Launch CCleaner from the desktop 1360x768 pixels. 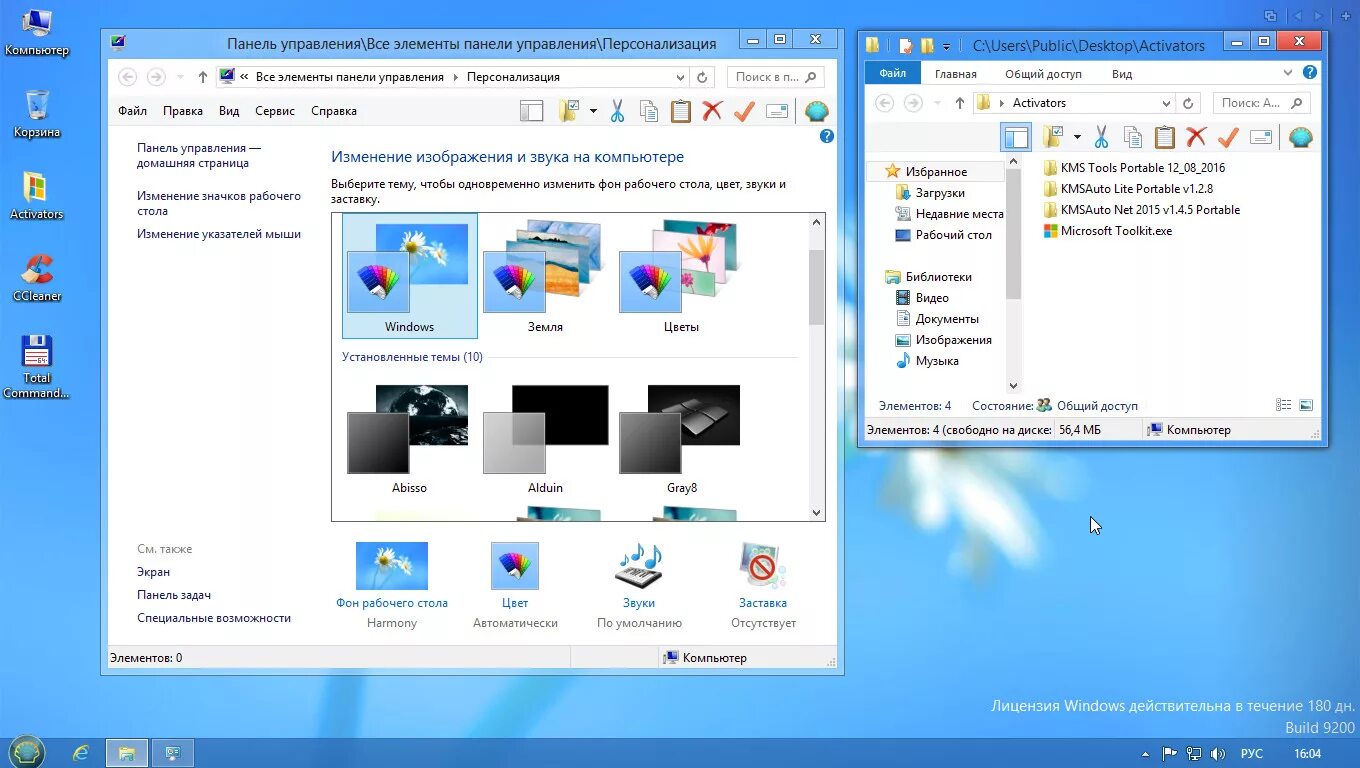click(x=36, y=280)
